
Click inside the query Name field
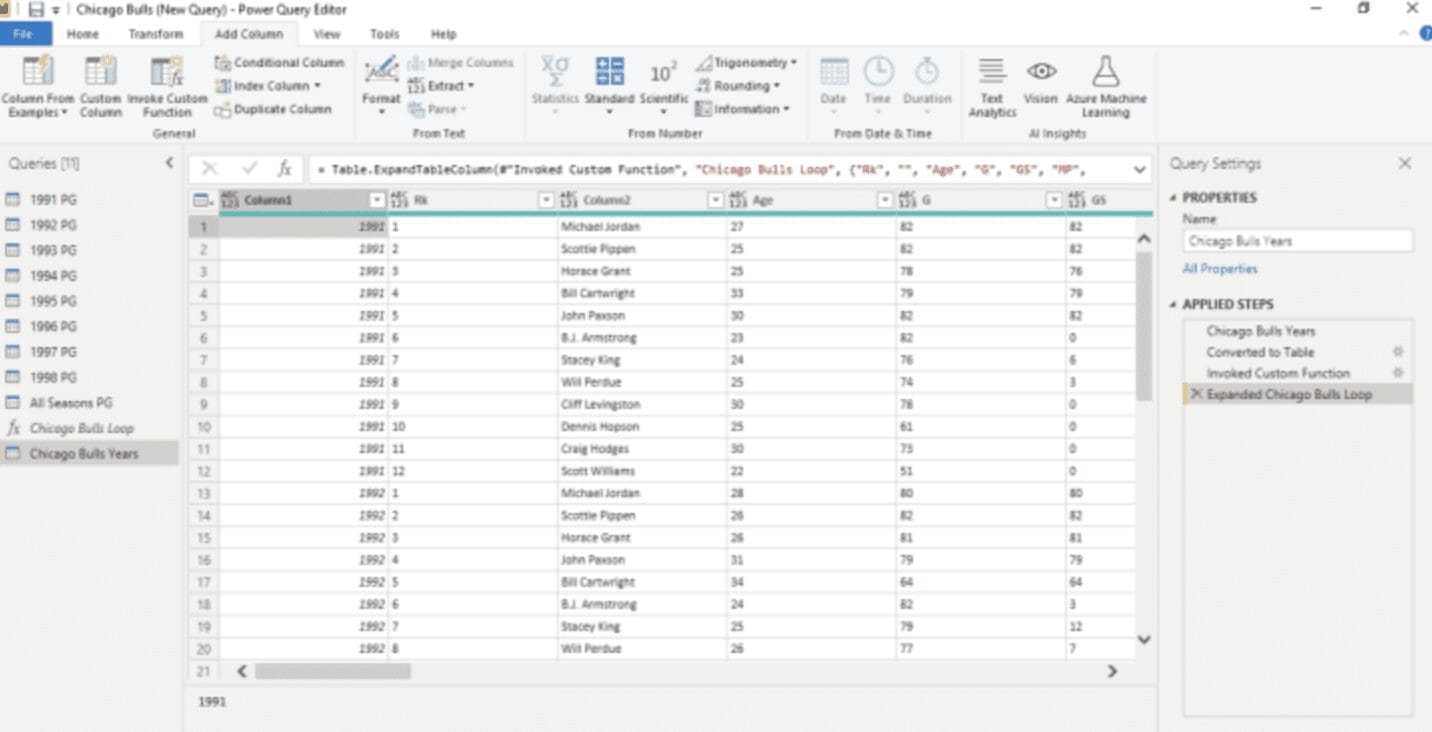pos(1295,240)
